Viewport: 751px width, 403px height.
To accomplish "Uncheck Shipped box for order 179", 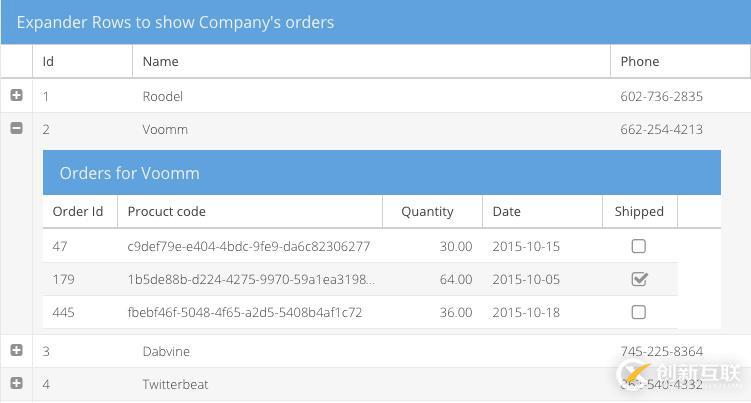I will pos(639,279).
